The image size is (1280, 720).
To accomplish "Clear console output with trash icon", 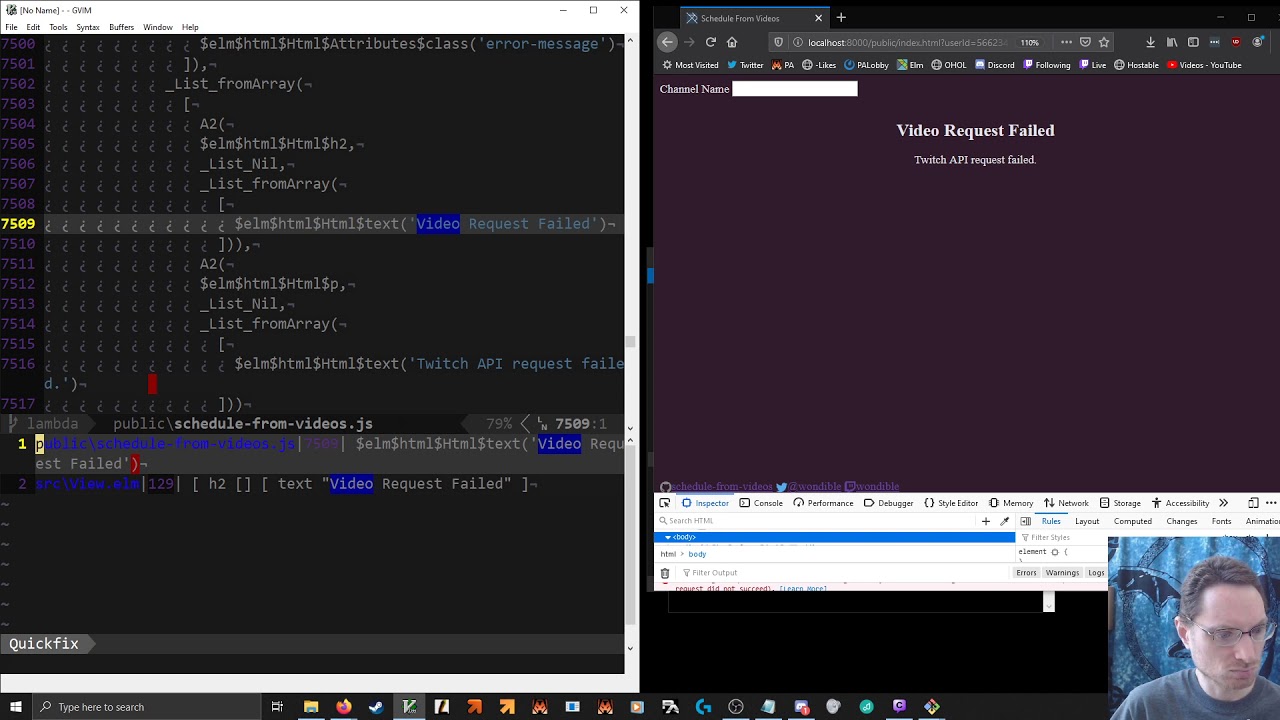I will 664,573.
